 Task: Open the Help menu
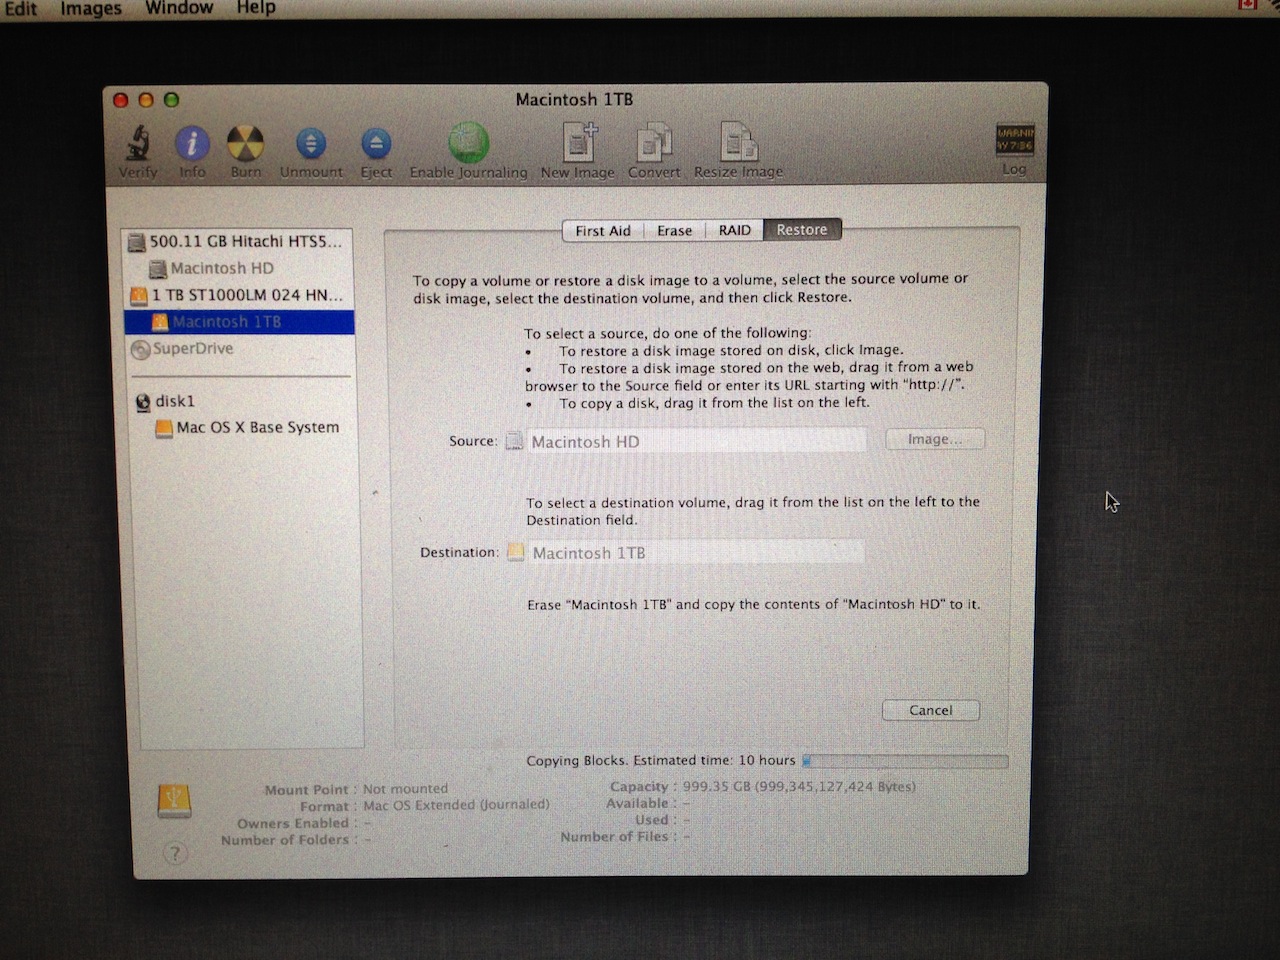coord(256,8)
